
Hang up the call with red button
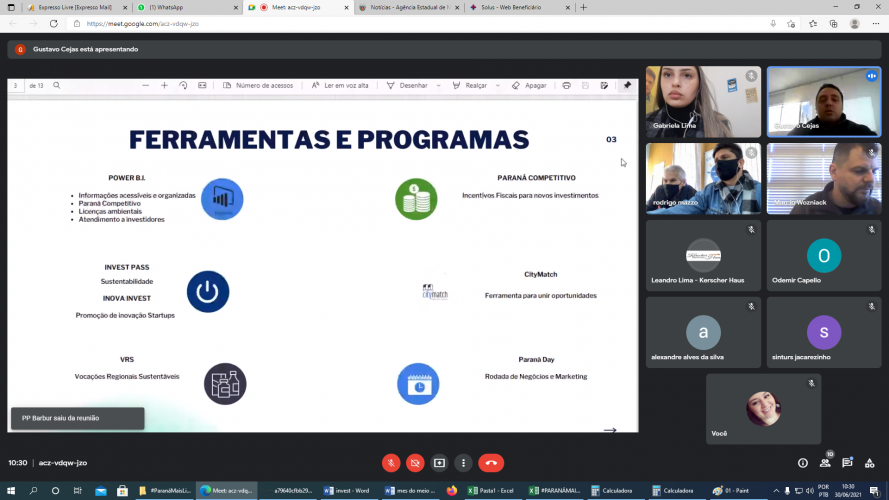tap(490, 463)
